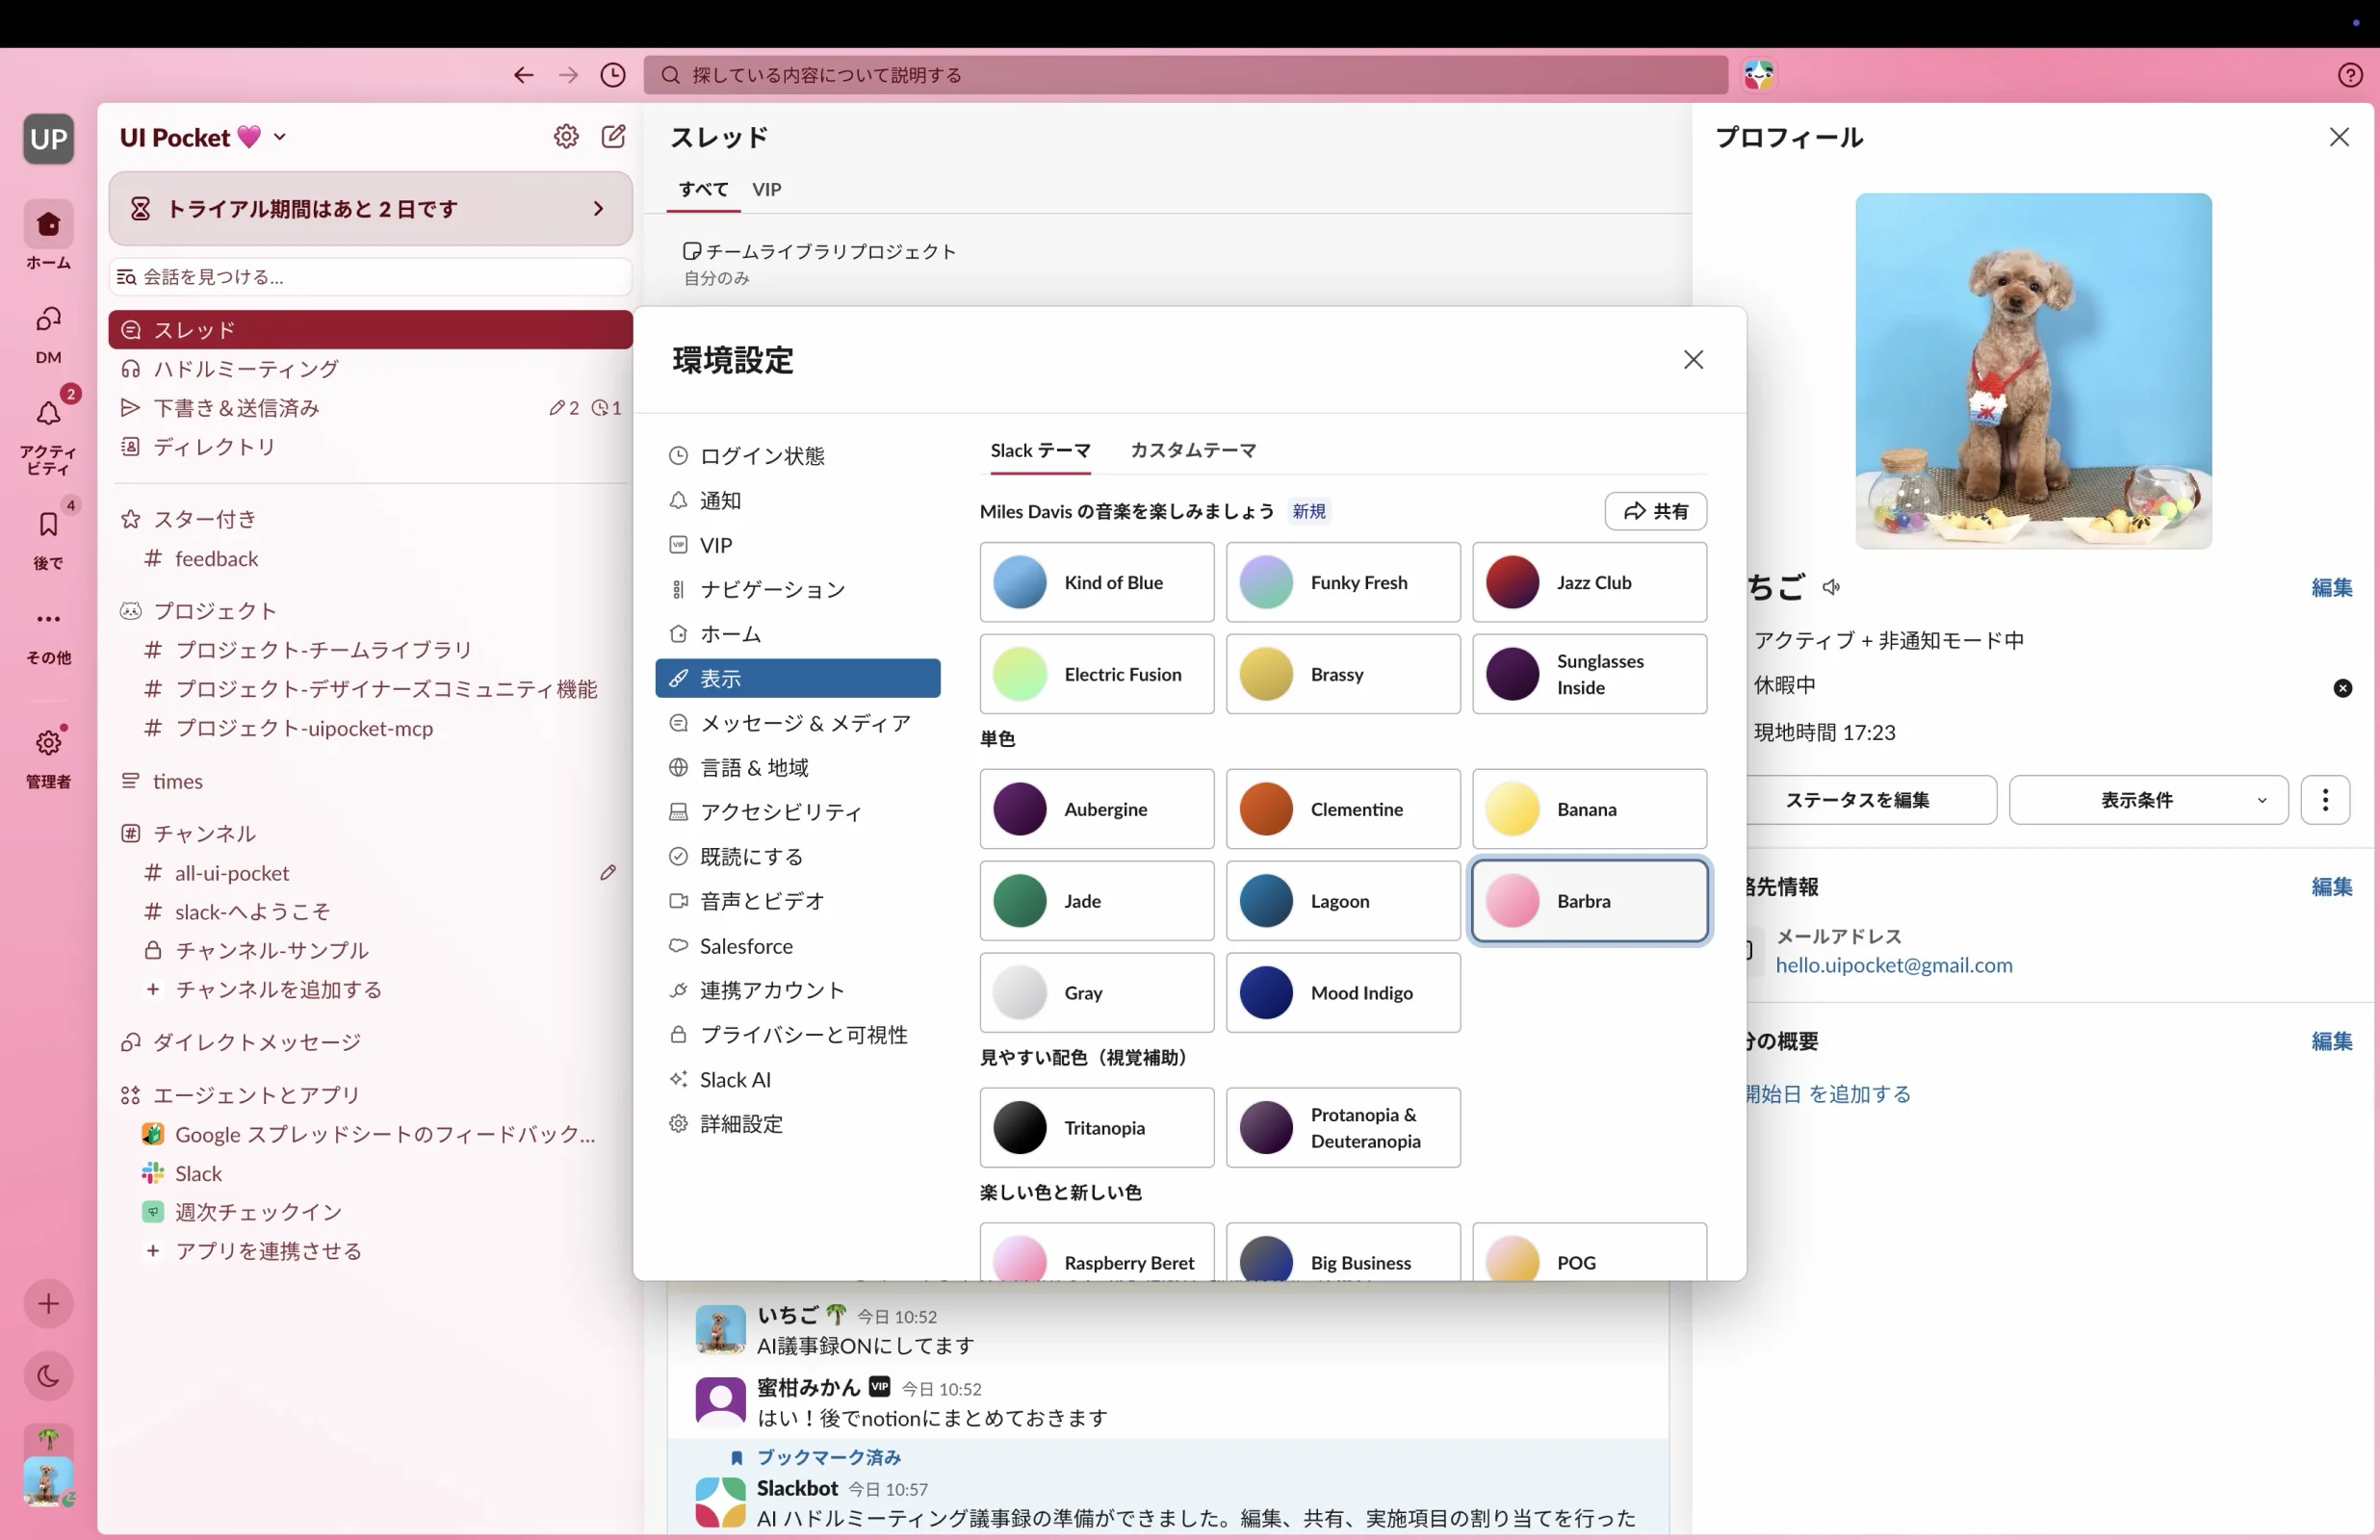
Task: Switch to VIP tab in threads
Action: coord(767,189)
